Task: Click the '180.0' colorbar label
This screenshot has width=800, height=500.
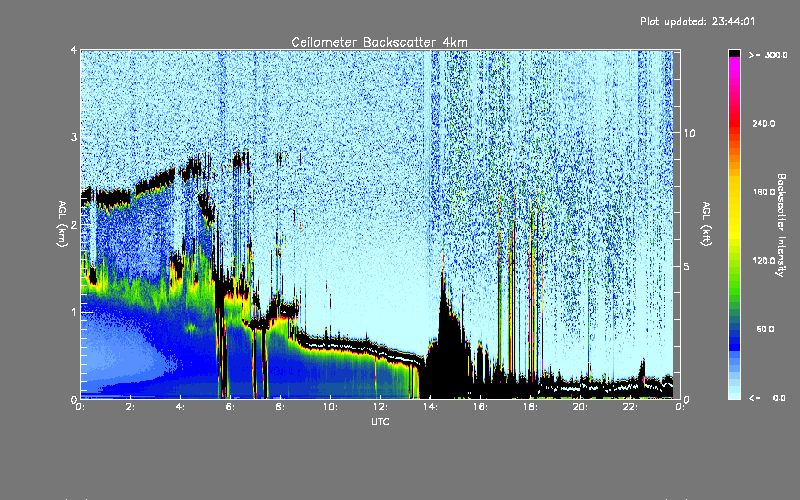Action: 764,192
